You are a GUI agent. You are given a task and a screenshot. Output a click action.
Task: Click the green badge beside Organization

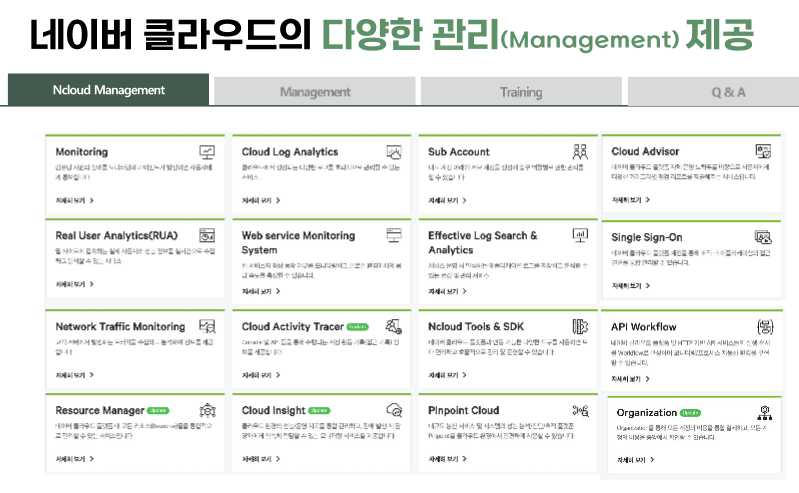[690, 413]
